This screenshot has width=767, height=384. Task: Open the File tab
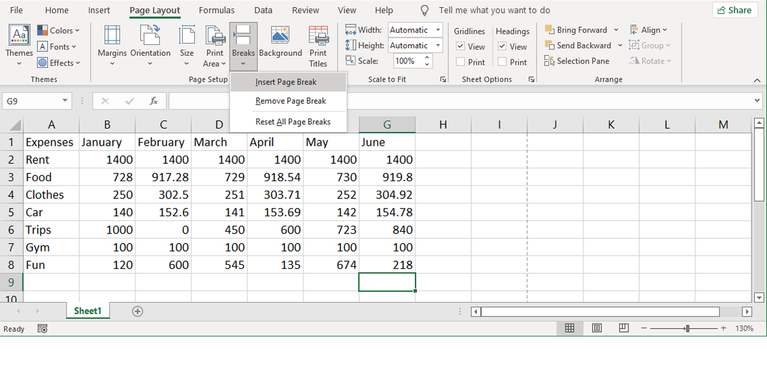point(16,10)
